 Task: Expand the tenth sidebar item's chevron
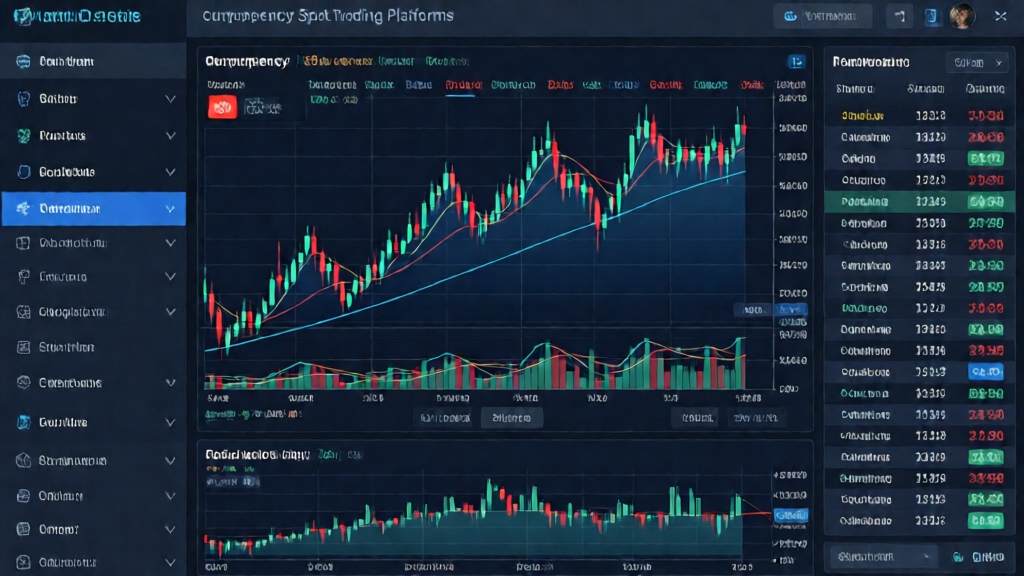pos(170,383)
